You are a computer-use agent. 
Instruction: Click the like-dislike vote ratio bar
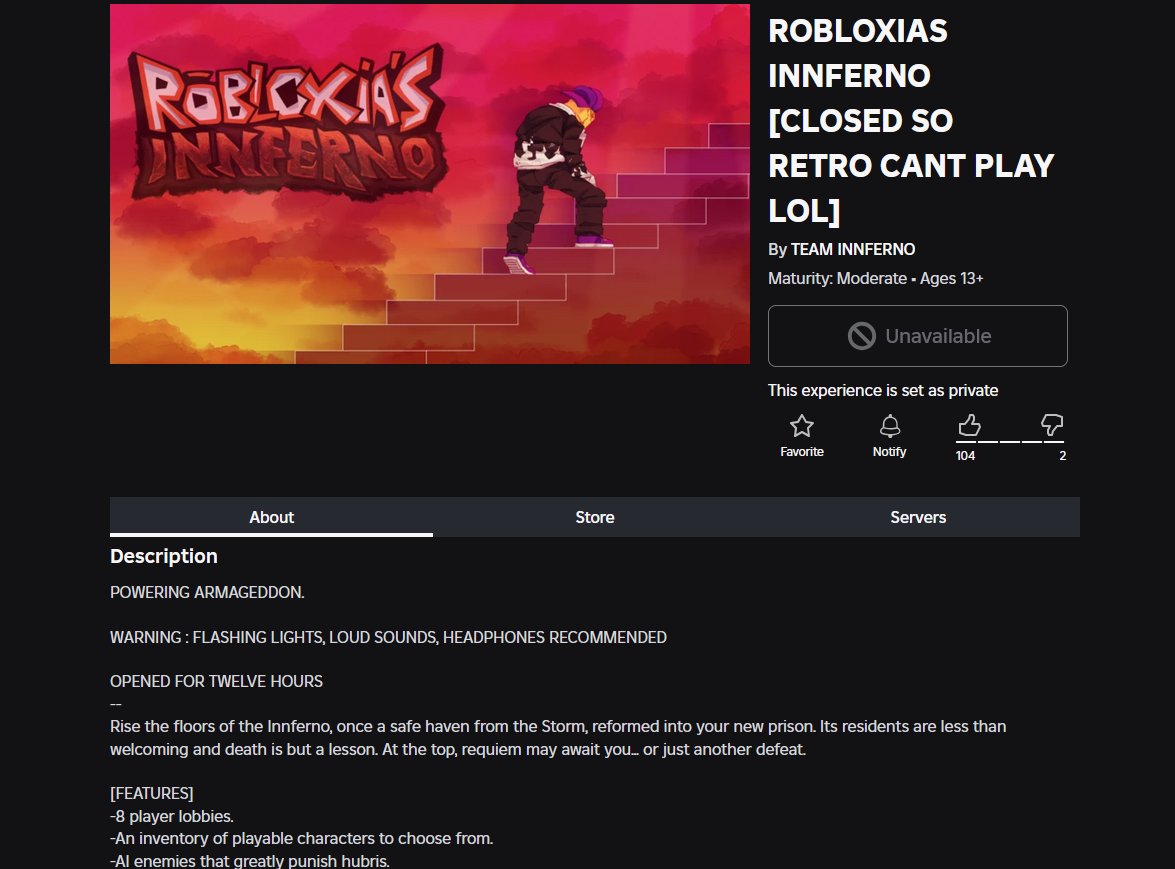[x=1009, y=442]
